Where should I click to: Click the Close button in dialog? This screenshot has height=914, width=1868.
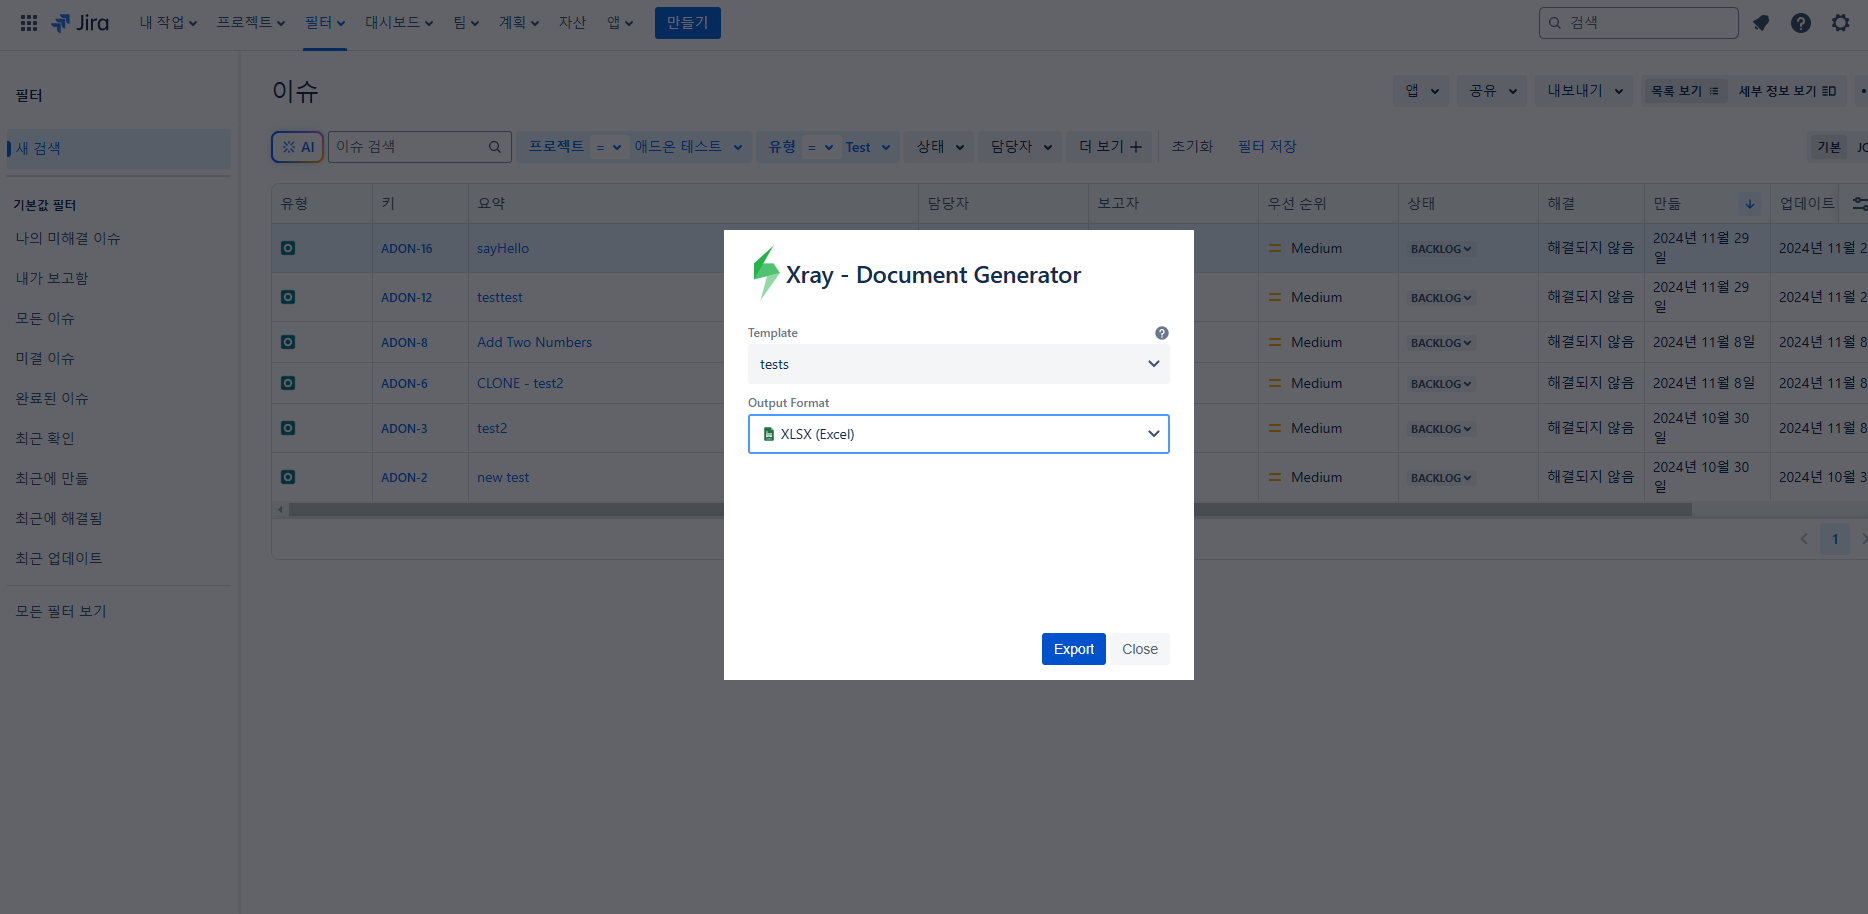point(1140,649)
